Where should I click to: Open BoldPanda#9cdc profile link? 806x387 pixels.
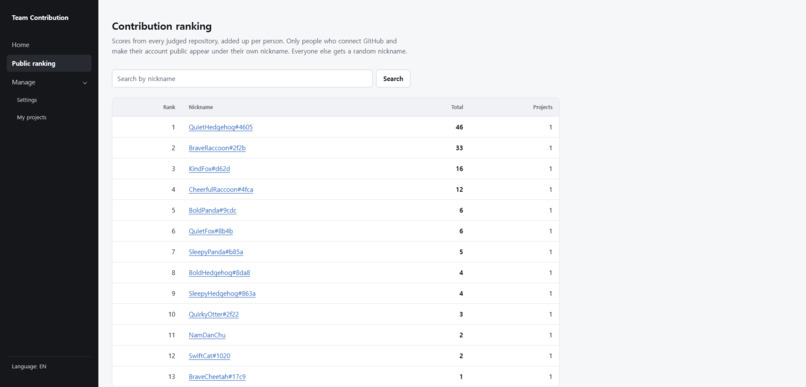212,211
